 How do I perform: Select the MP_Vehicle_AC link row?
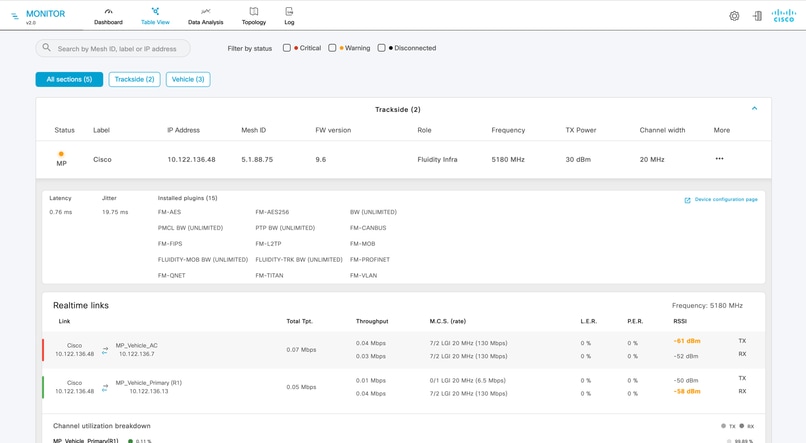(403, 350)
